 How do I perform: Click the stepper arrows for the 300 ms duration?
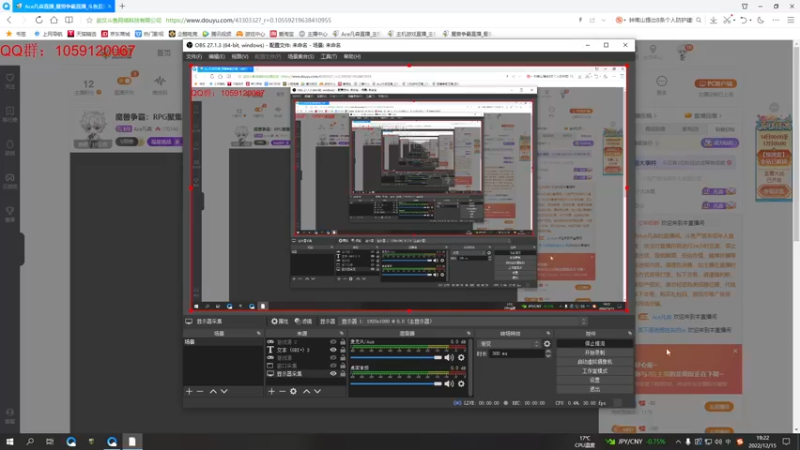pos(548,354)
